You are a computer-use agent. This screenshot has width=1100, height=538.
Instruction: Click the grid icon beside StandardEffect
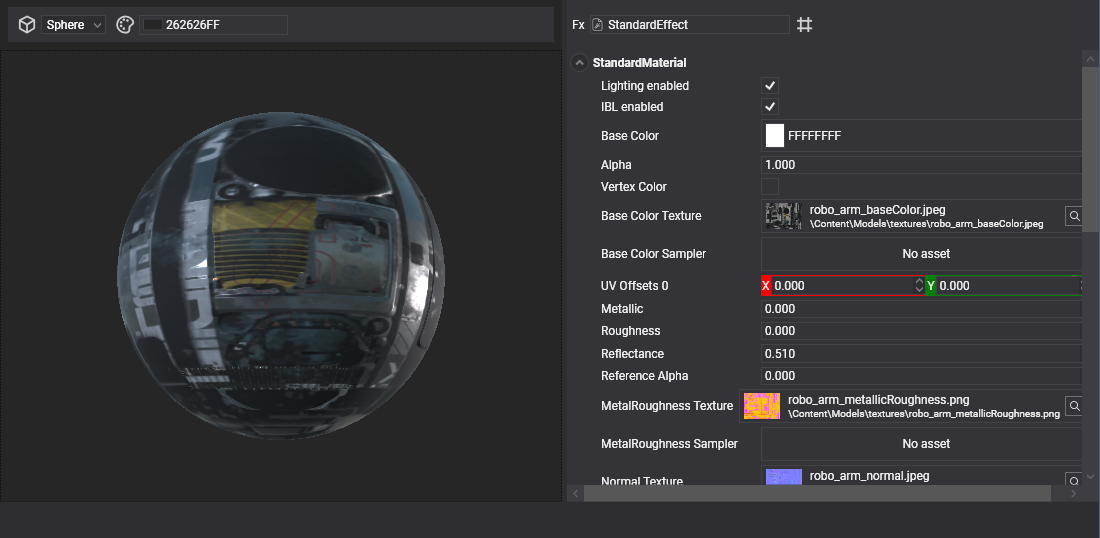804,25
